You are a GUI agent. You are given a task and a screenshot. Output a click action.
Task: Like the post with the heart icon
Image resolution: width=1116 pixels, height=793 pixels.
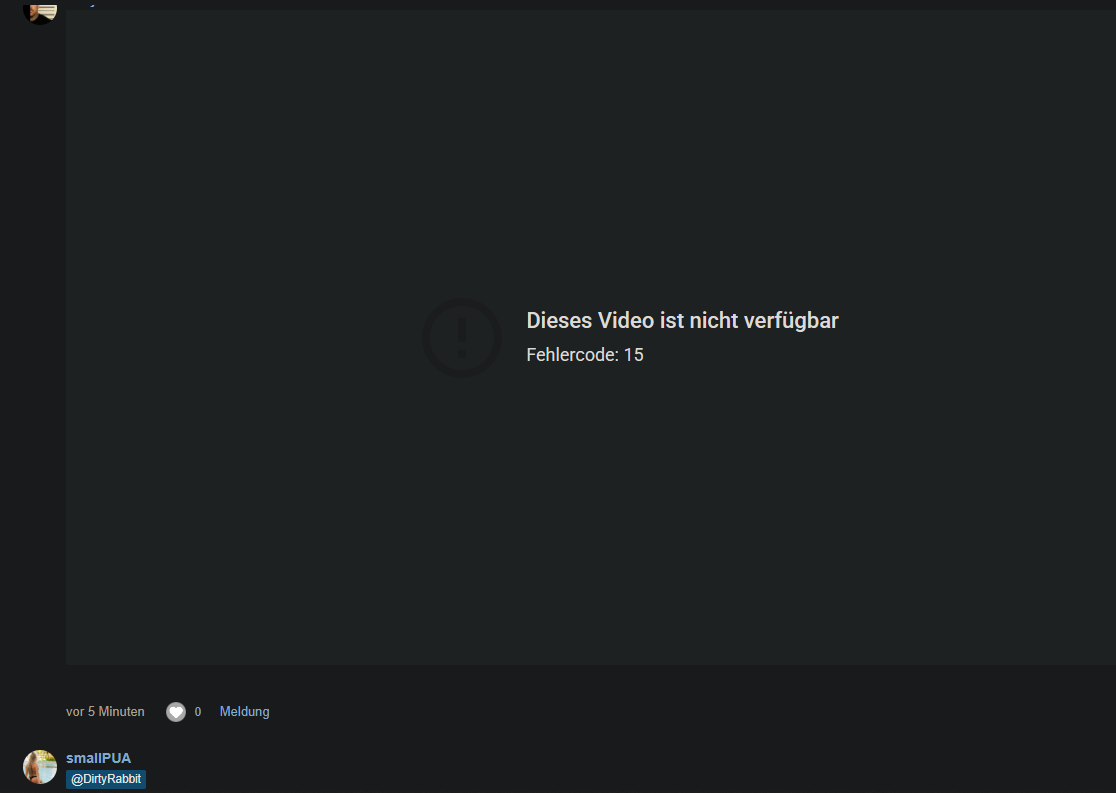click(176, 712)
